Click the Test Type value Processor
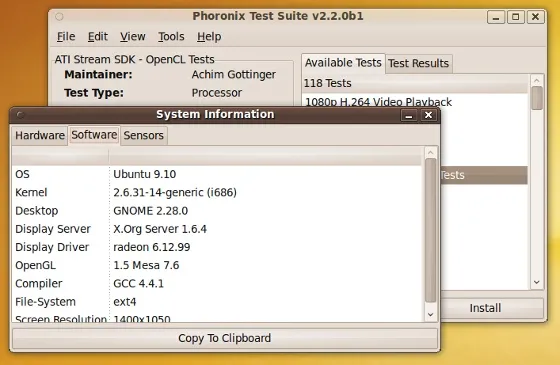560x365 pixels. click(x=217, y=93)
